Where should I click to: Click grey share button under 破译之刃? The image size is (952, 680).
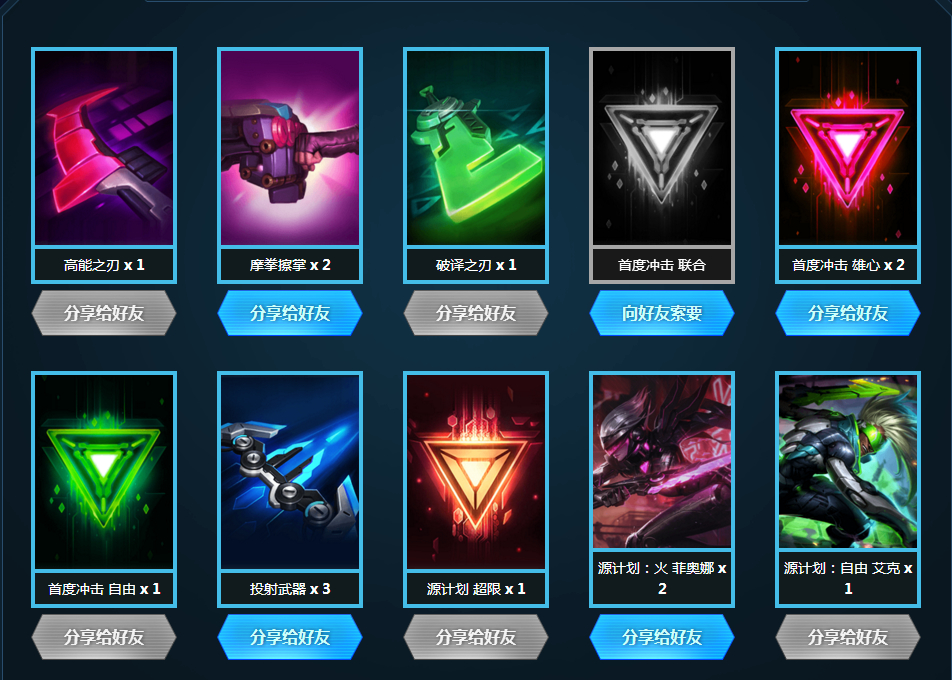click(475, 313)
